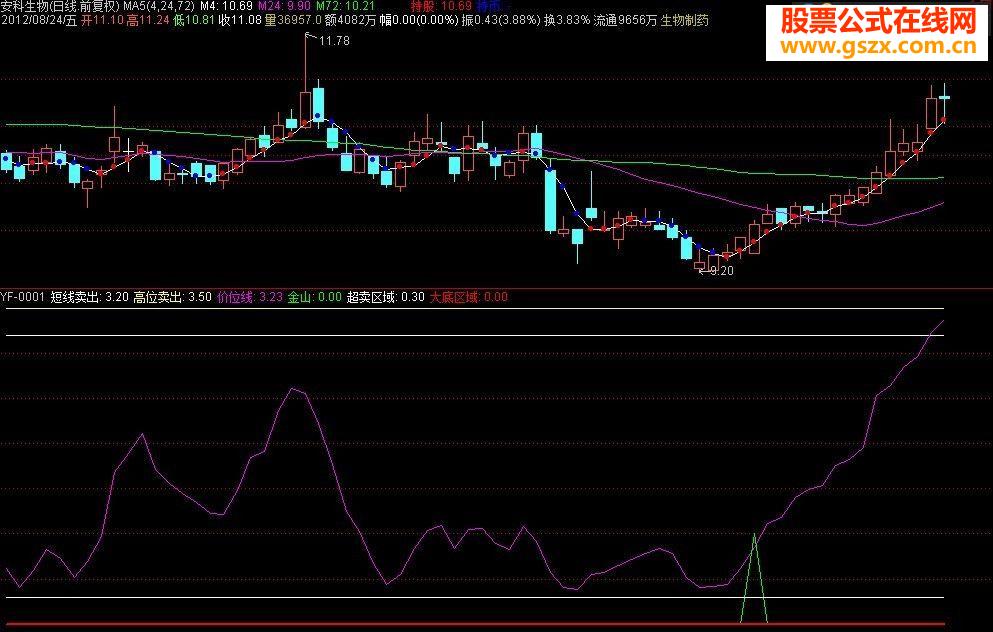The image size is (993, 632).
Task: Click the 超卖区域: 0.30 label
Action: click(386, 297)
